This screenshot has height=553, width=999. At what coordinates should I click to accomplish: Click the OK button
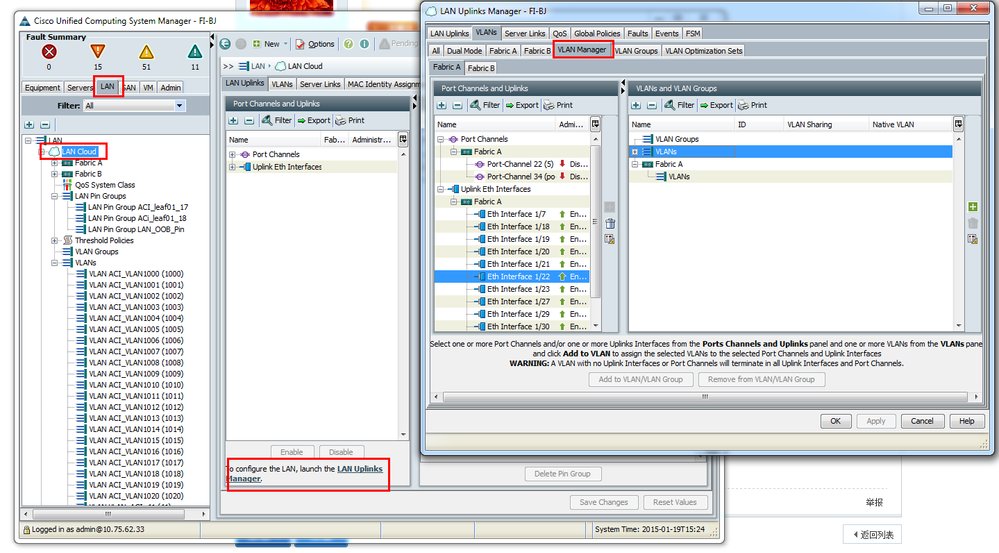835,421
